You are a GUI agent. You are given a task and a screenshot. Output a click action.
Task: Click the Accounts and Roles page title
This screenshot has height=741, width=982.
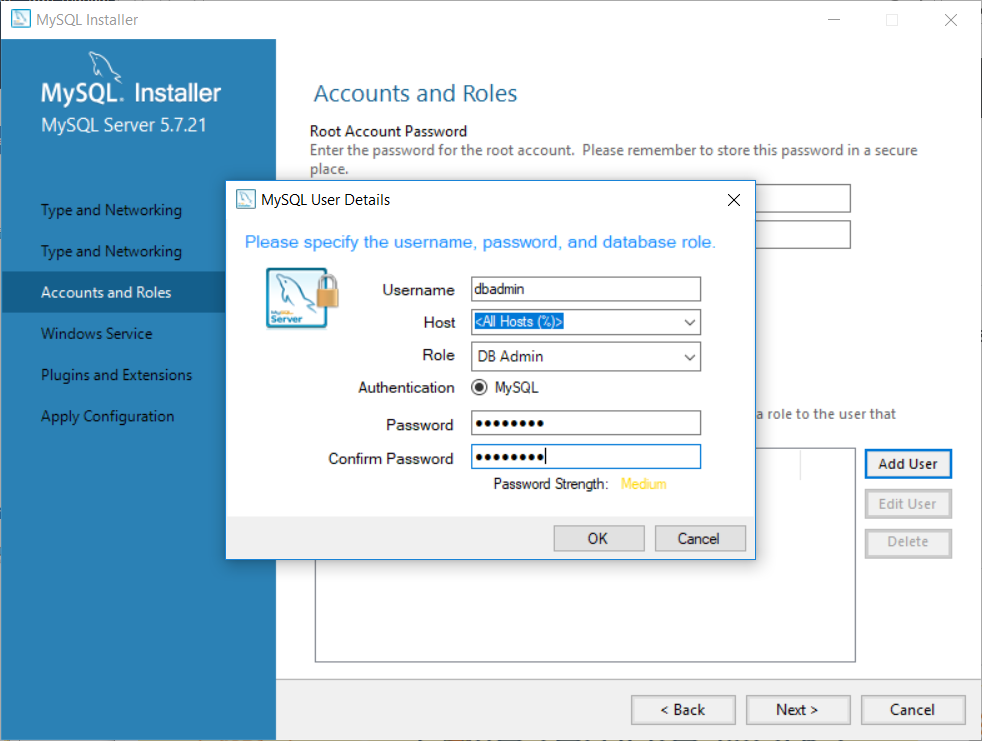click(415, 93)
